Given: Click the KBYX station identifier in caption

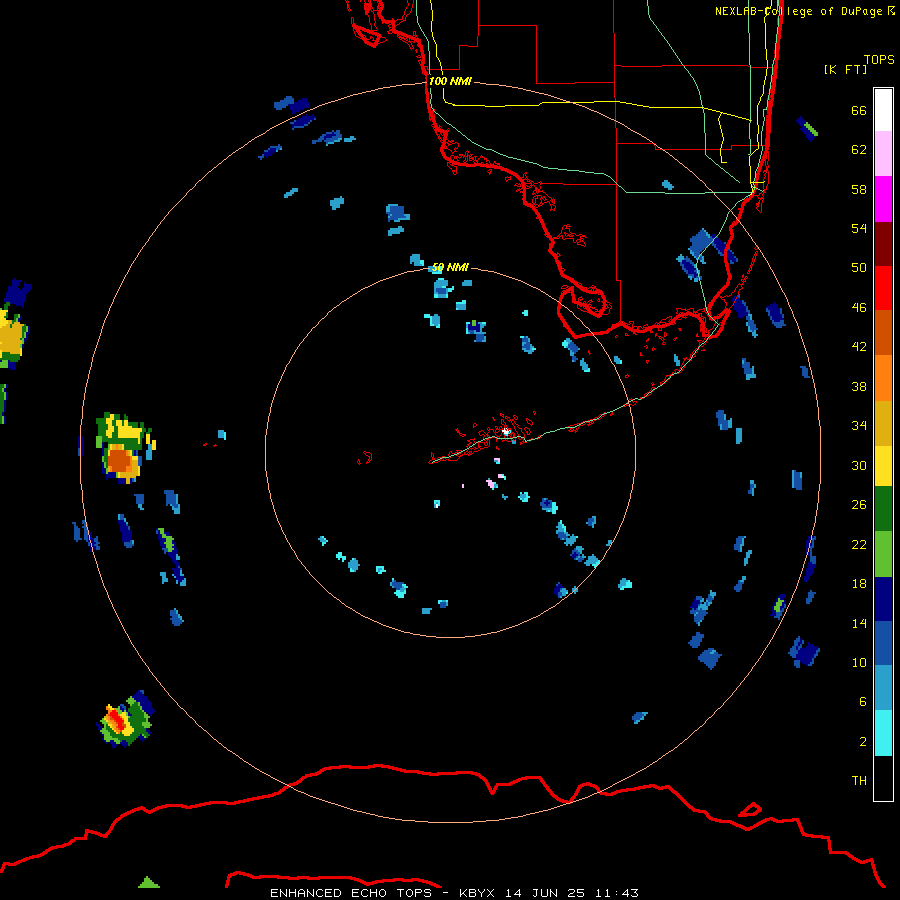Looking at the screenshot, I should click(476, 893).
